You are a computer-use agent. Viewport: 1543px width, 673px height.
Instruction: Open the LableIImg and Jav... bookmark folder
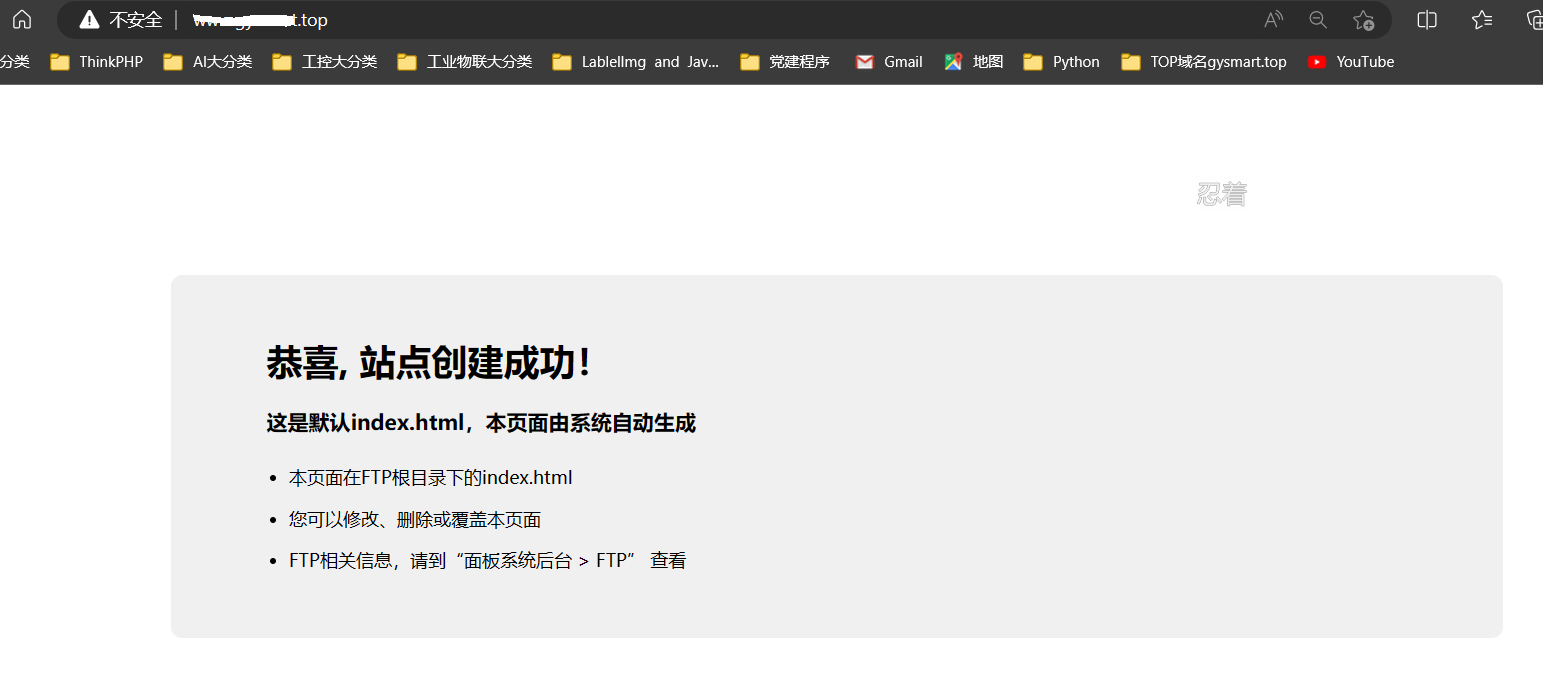click(635, 62)
